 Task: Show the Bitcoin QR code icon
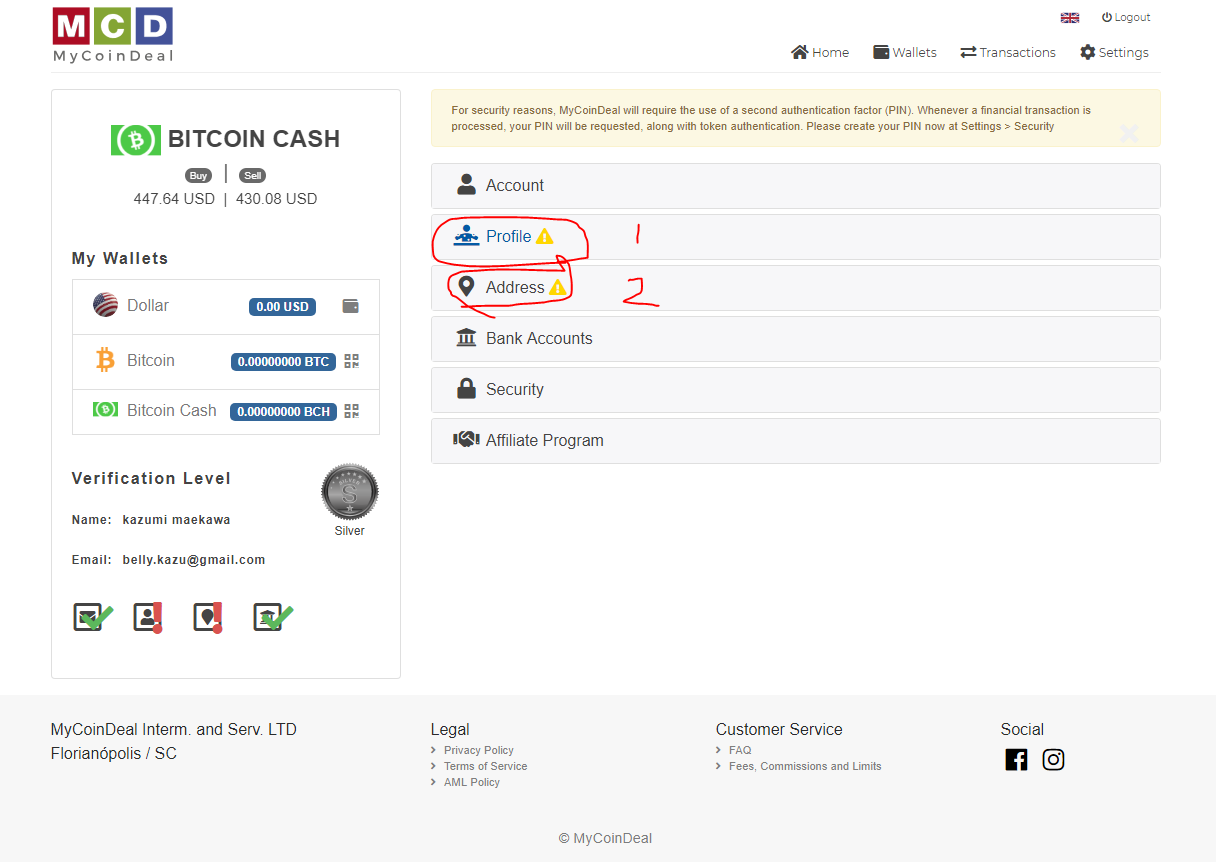click(351, 361)
